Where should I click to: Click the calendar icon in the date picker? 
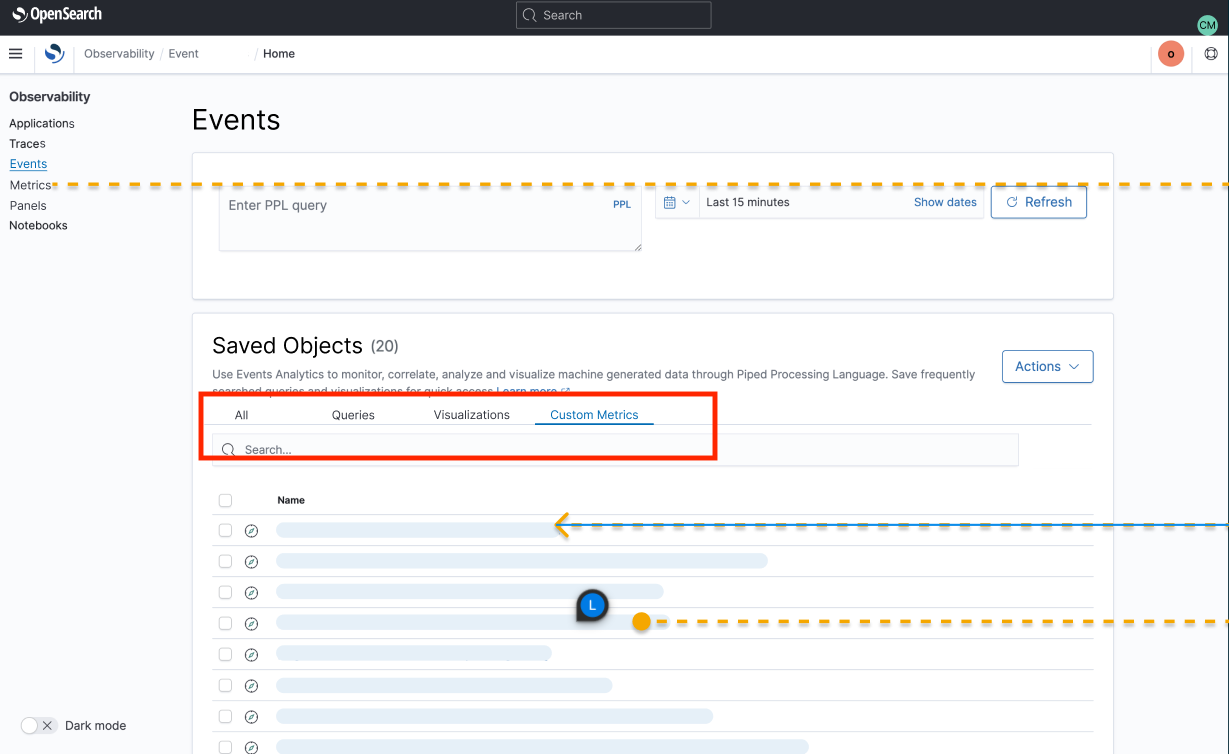[x=668, y=202]
